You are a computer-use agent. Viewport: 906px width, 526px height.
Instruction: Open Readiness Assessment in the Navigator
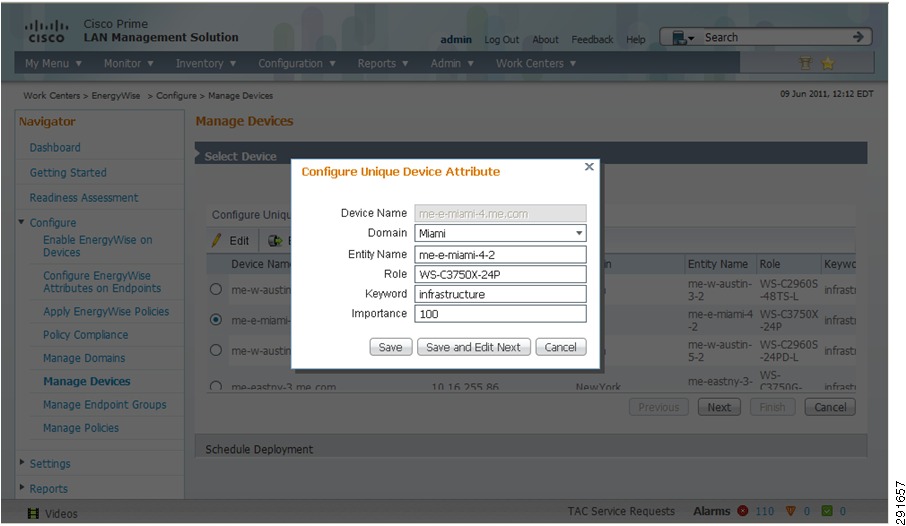click(x=84, y=198)
